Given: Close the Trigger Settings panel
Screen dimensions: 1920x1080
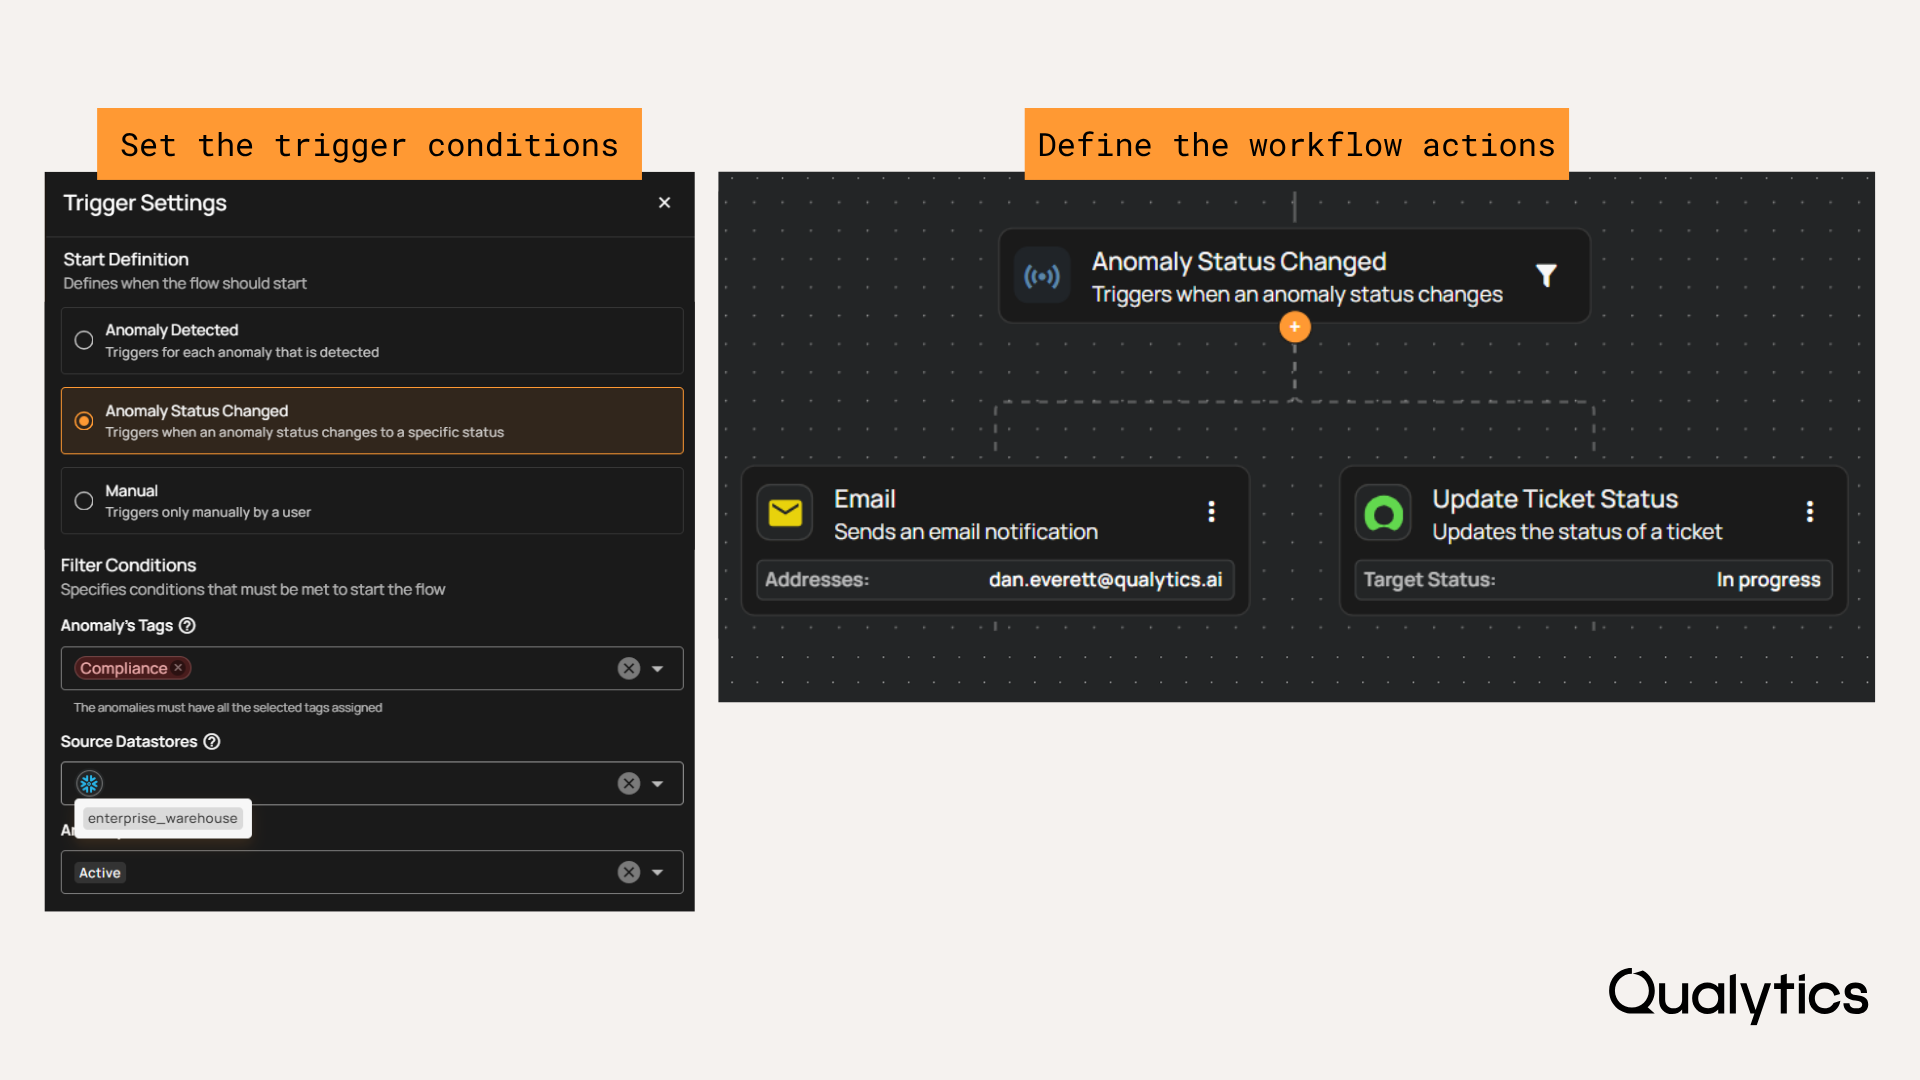Looking at the screenshot, I should click(664, 203).
